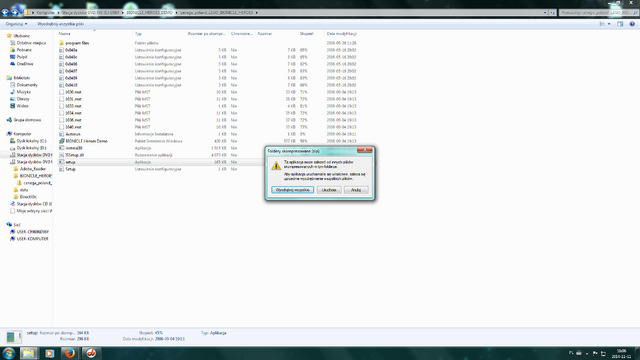Select the Autorun file

[x=73, y=134]
